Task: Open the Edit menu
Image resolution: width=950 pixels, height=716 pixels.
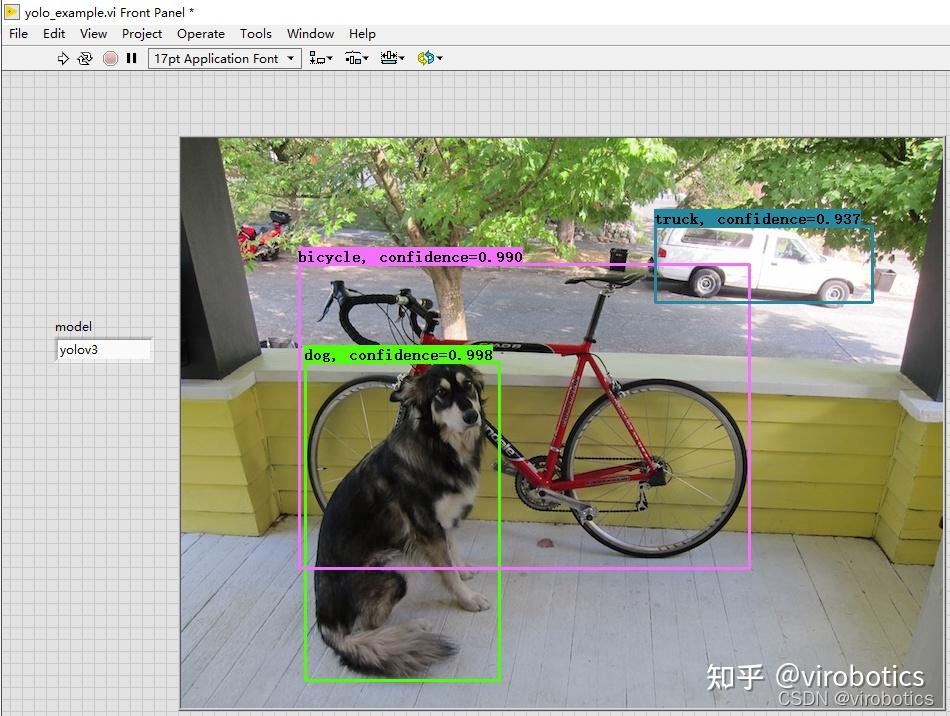Action: [53, 33]
